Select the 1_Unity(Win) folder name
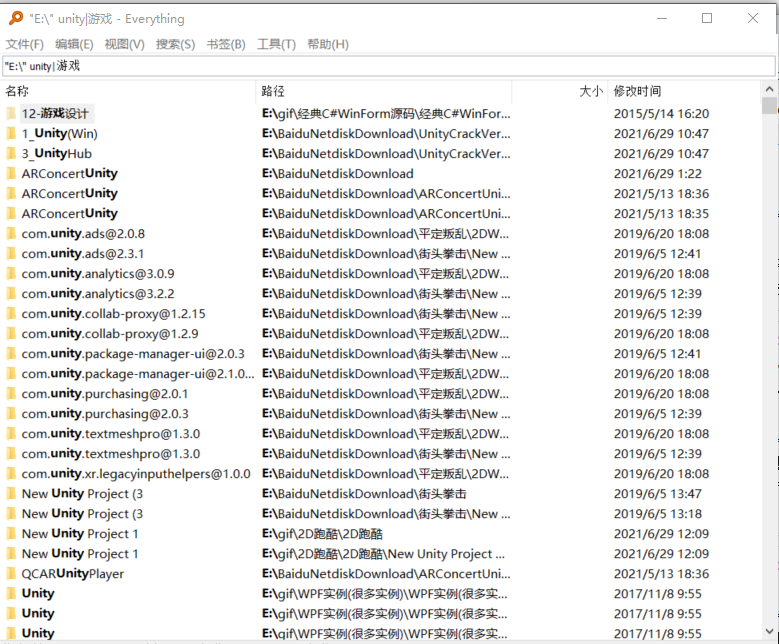The width and height of the screenshot is (779, 644). click(x=60, y=134)
